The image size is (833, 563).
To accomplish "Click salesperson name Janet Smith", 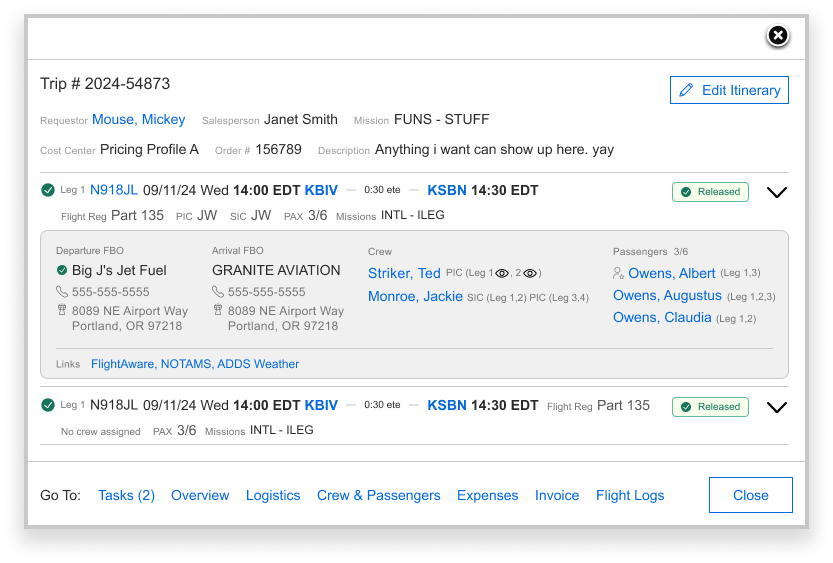I will pos(301,120).
